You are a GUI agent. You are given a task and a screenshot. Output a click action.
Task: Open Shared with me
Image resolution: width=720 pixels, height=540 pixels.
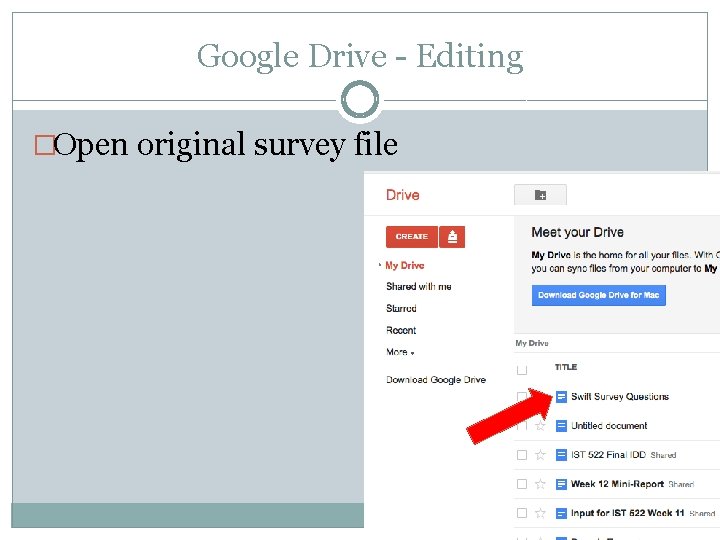[419, 287]
